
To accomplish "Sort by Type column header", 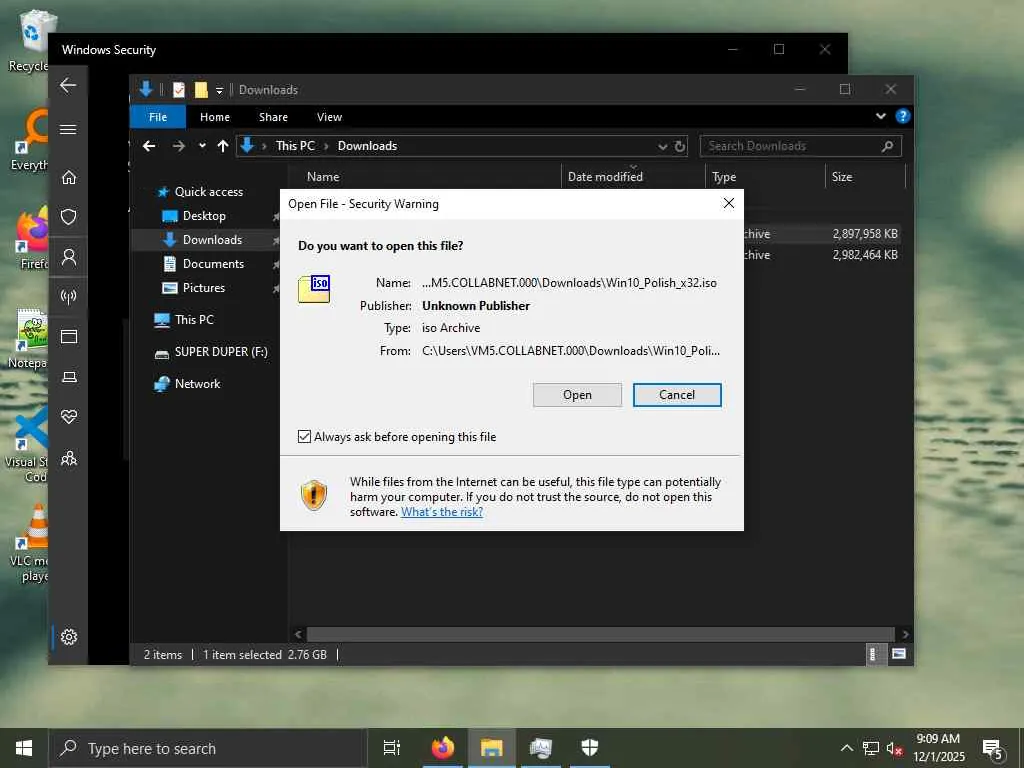I will coord(724,177).
